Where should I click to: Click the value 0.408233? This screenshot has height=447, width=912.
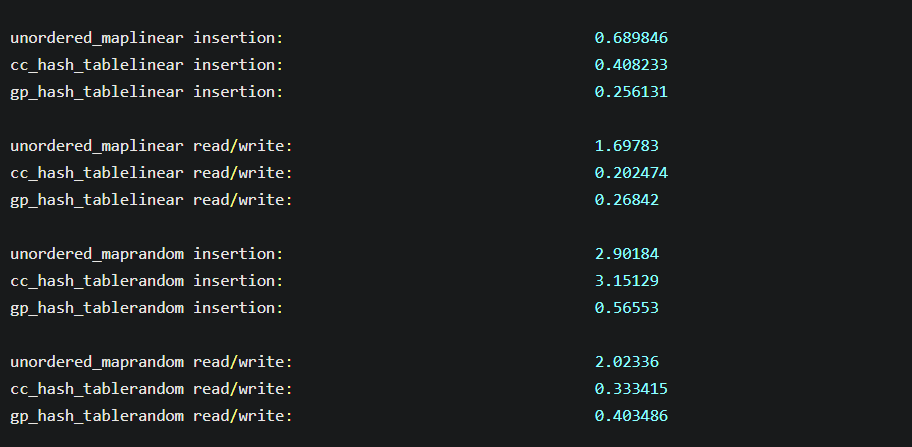[631, 65]
